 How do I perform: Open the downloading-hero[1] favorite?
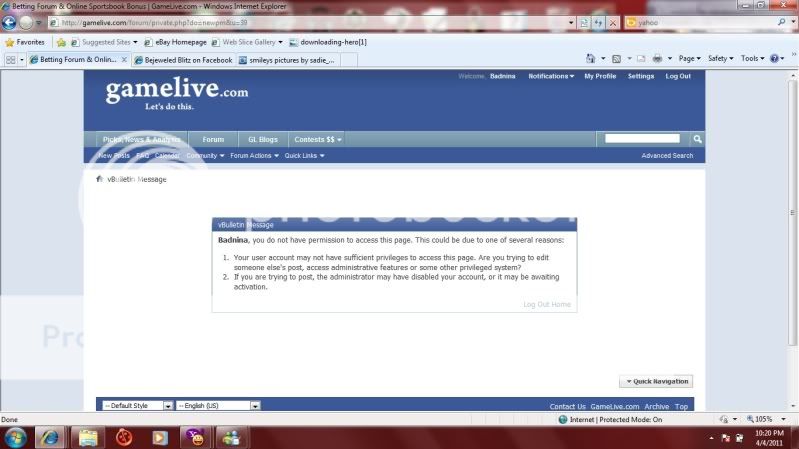pyautogui.click(x=328, y=42)
